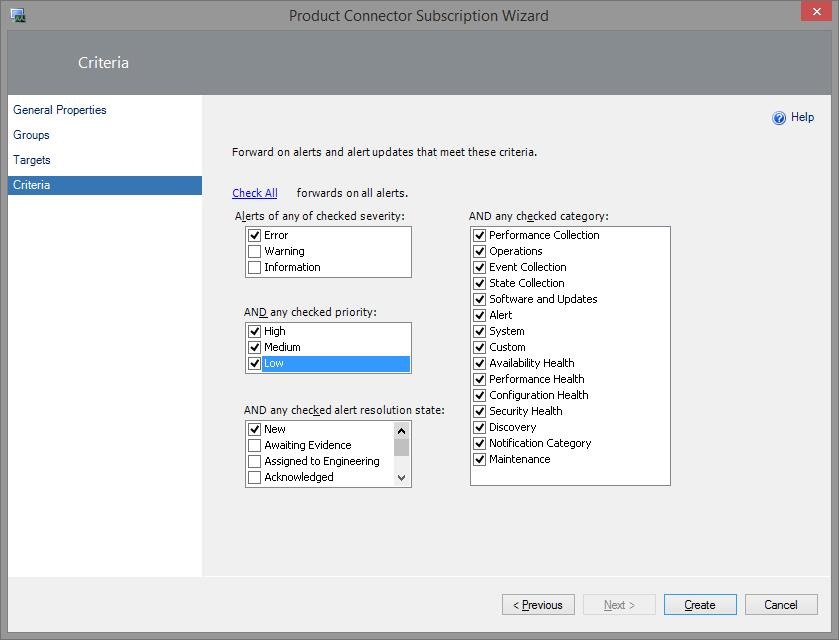Viewport: 839px width, 640px height.
Task: Click the blue Help question mark icon
Action: click(779, 118)
